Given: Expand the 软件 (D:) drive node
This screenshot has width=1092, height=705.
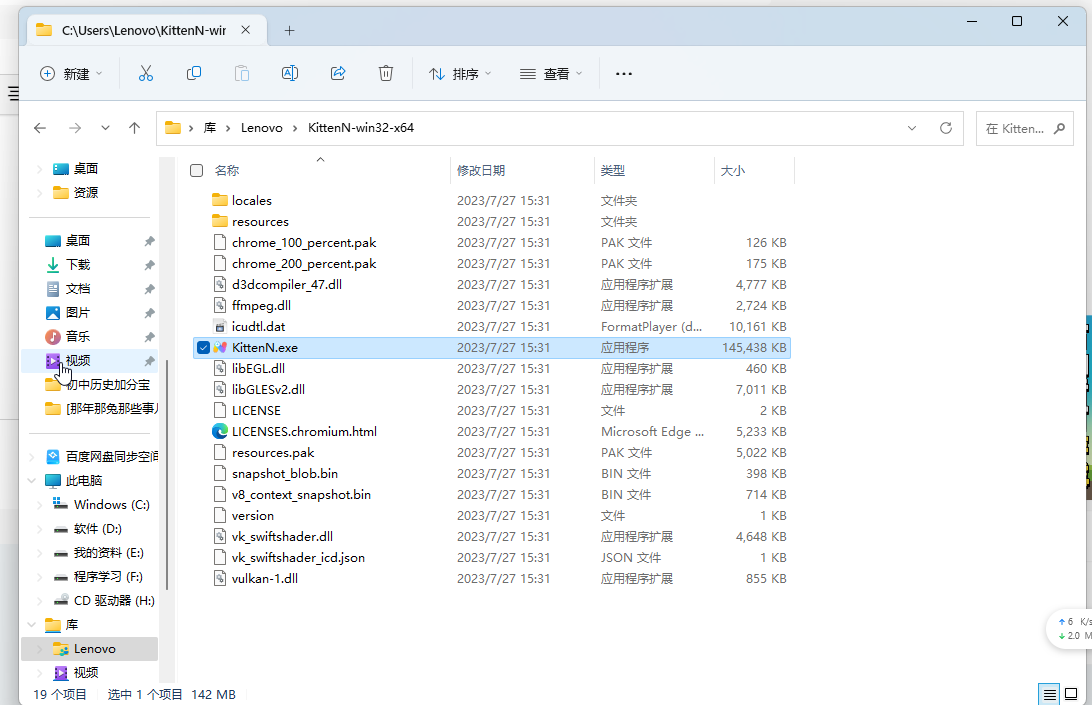Looking at the screenshot, I should click(39, 529).
